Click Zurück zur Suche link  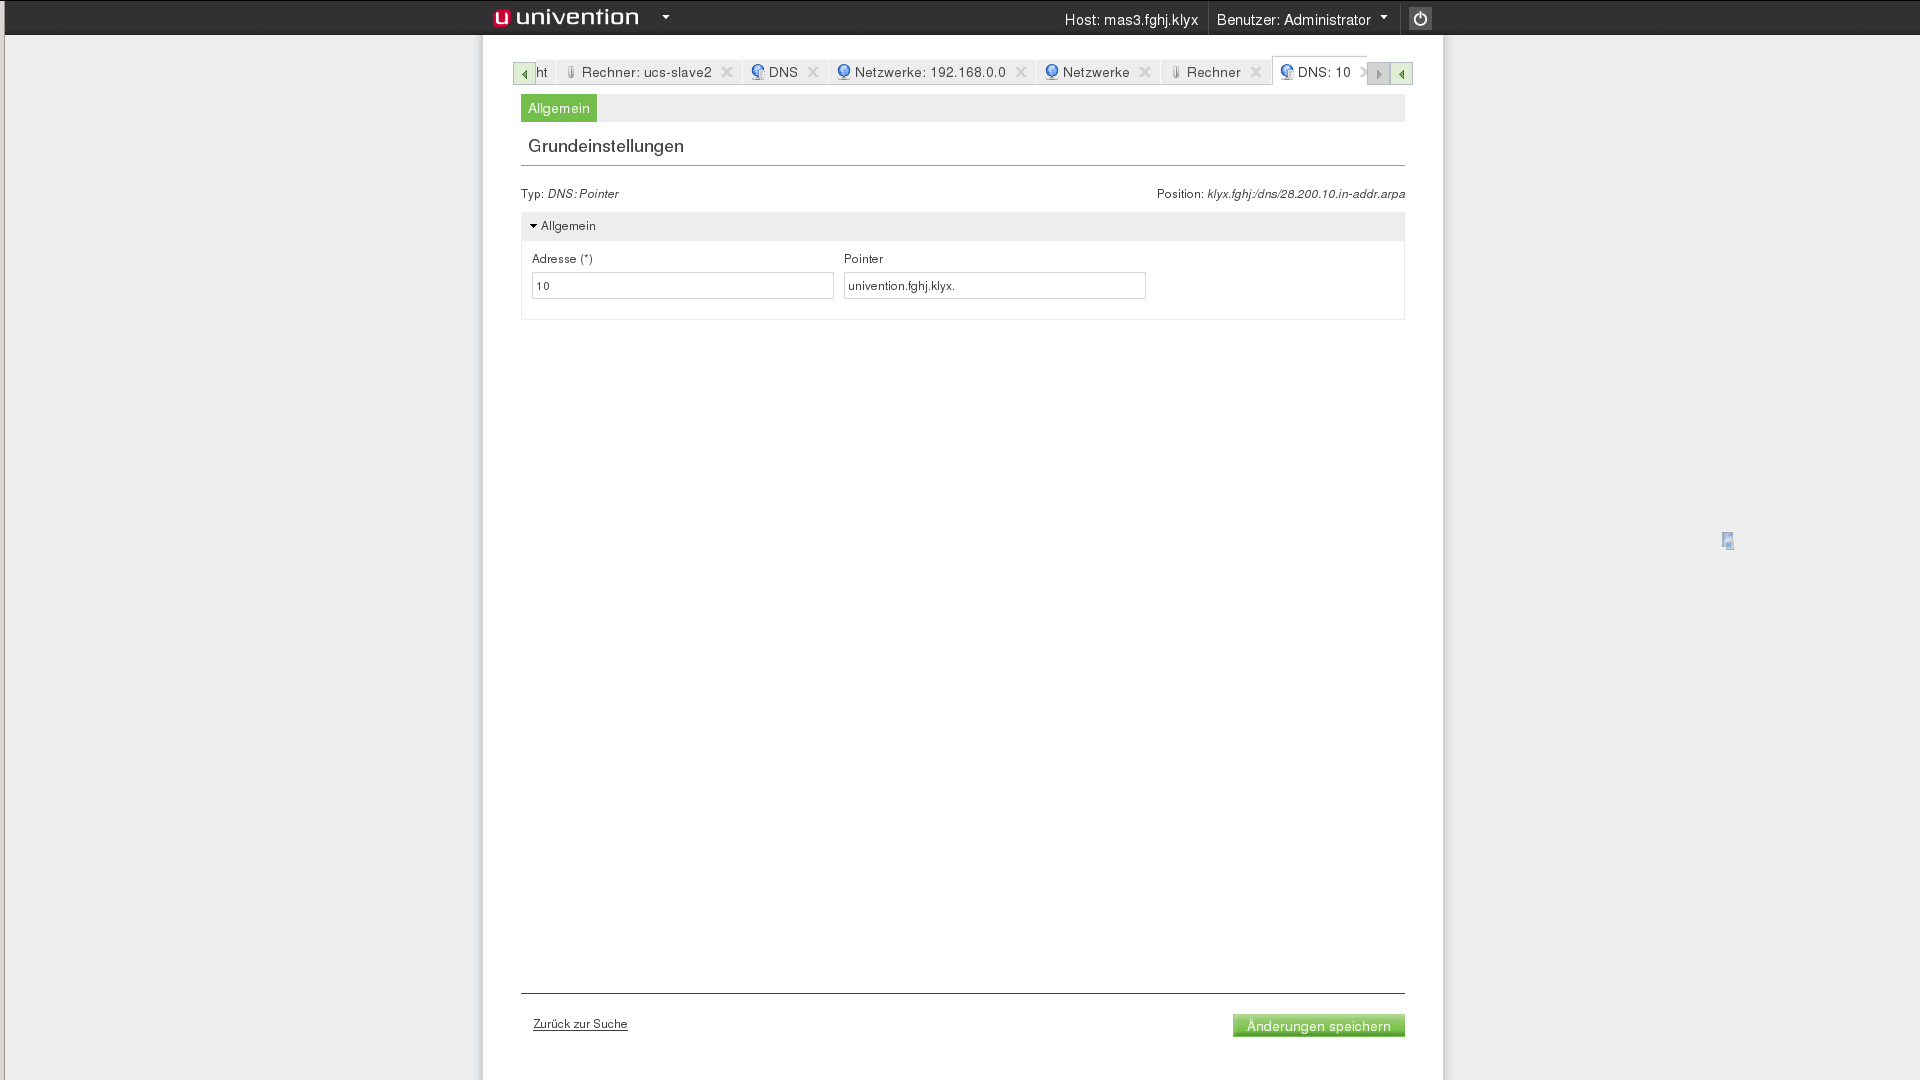click(x=580, y=1024)
